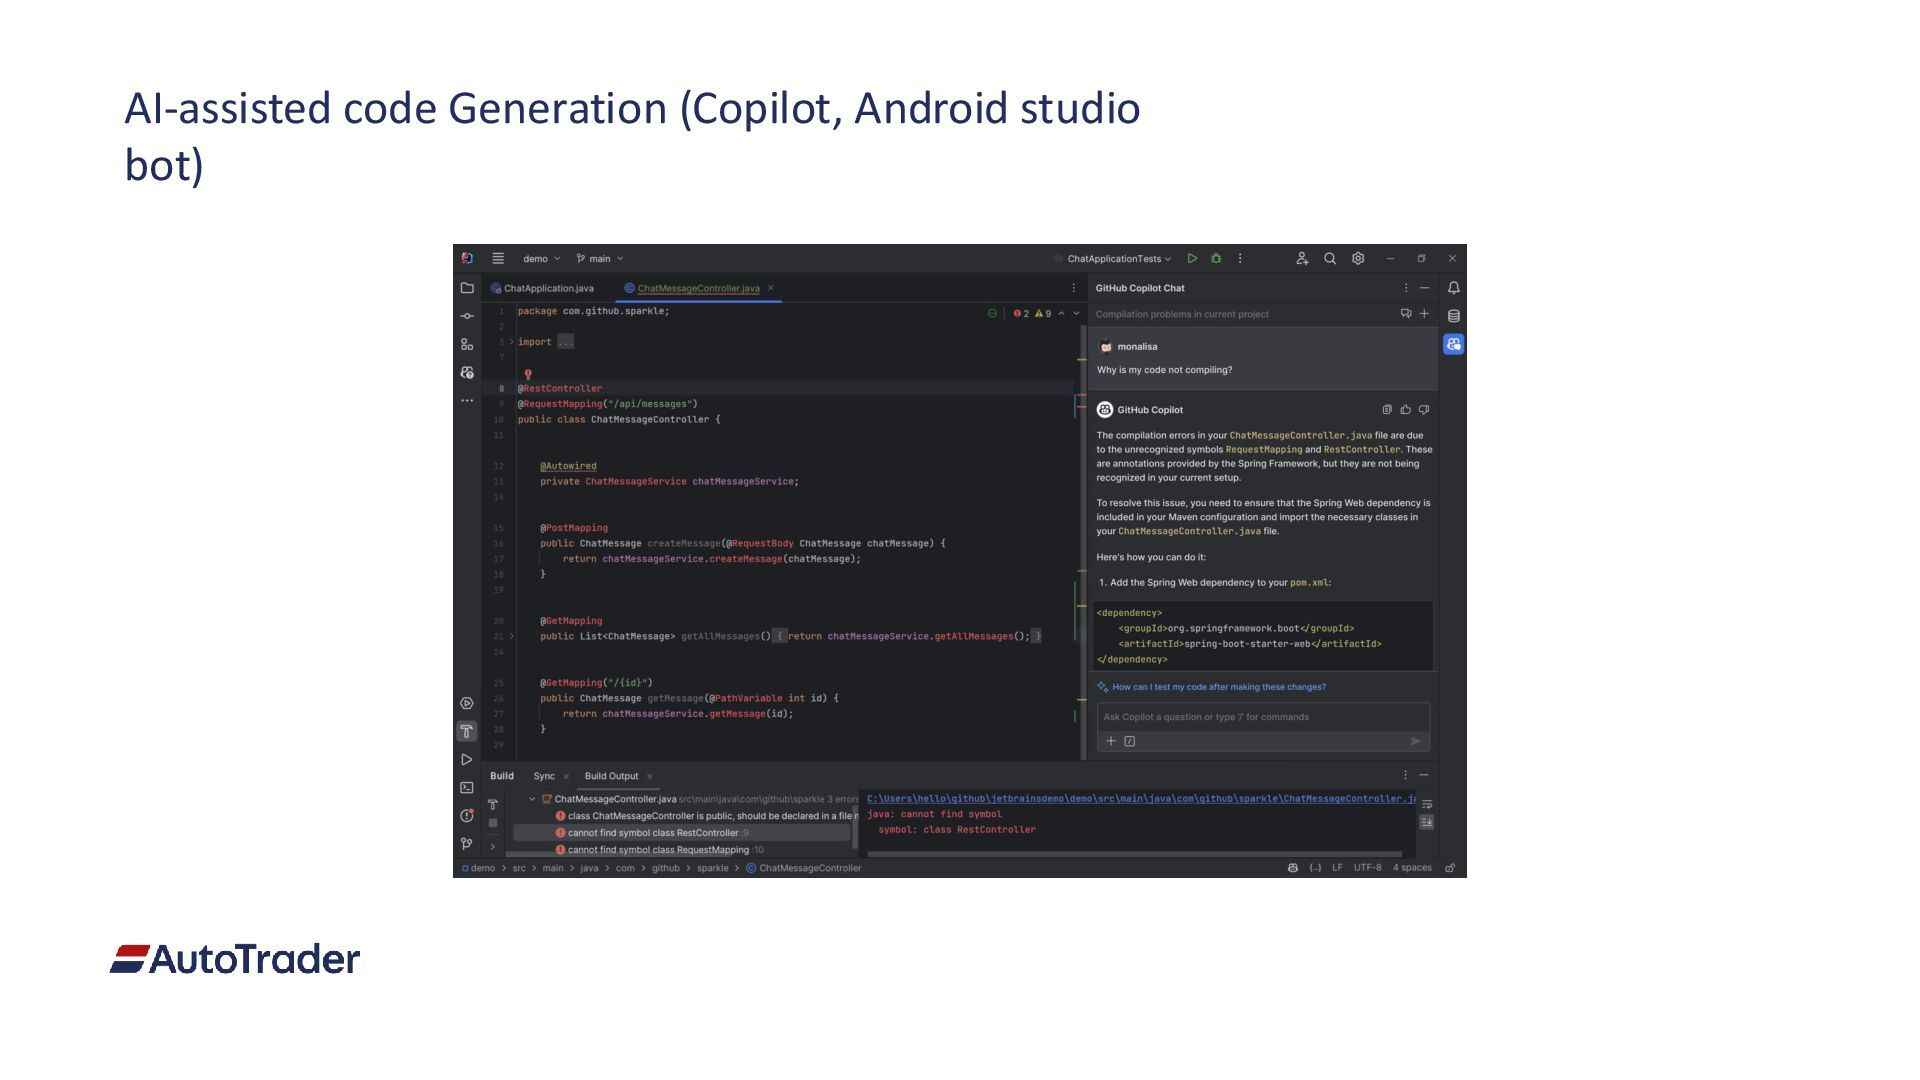The image size is (1920, 1080).
Task: Toggle the GitHub Copilot Chat sidebar button
Action: tap(1454, 344)
